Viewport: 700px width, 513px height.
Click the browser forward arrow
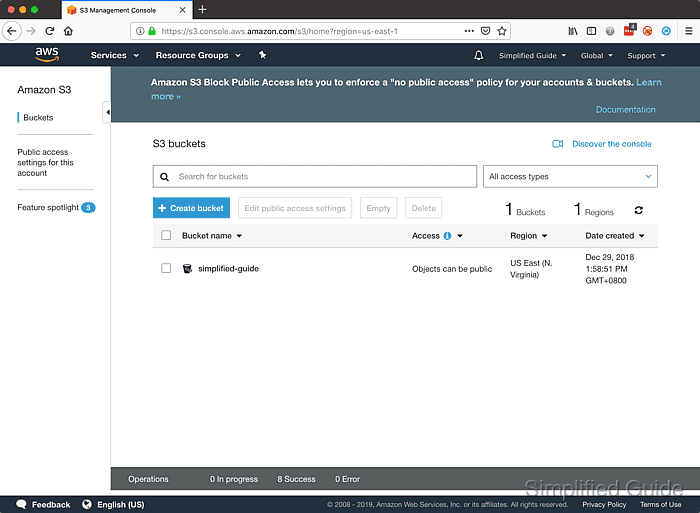[x=31, y=31]
